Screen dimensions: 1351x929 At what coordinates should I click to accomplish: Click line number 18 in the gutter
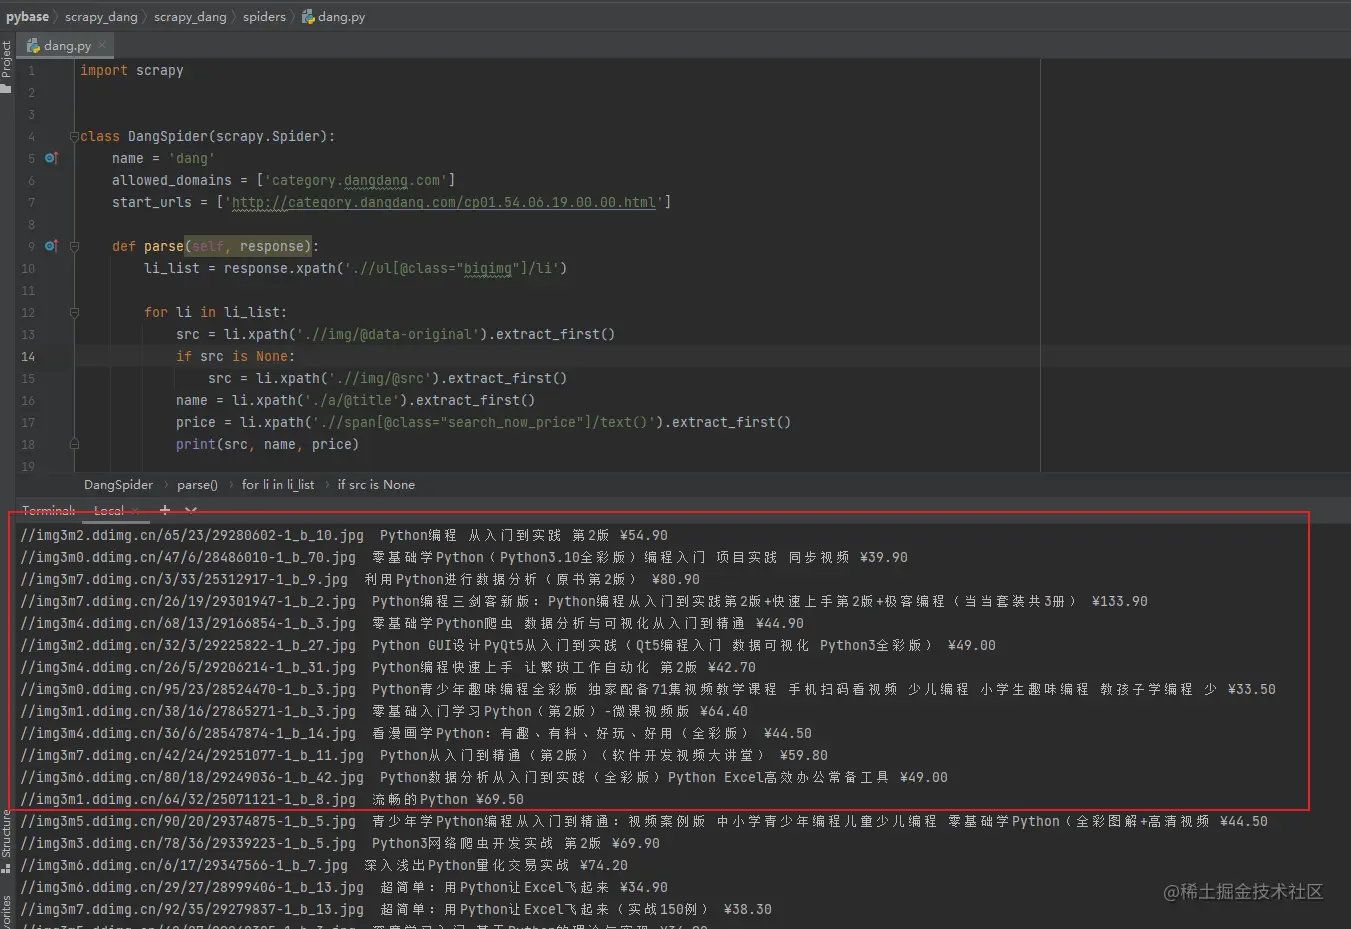point(28,445)
